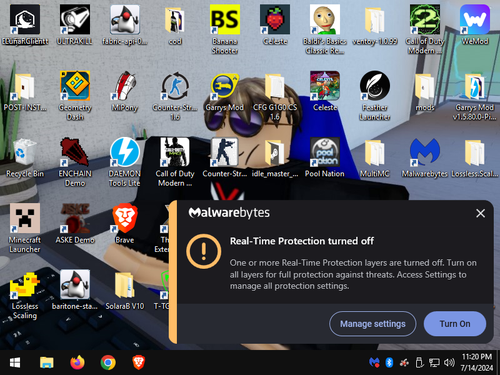
Task: Open the MiPony desktop shortcut
Action: (125, 92)
